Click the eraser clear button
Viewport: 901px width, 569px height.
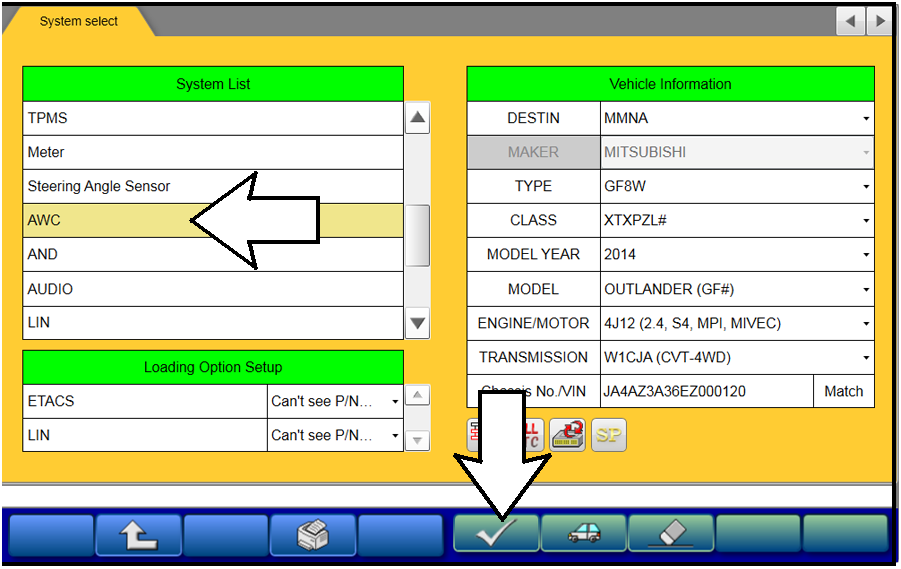coord(670,534)
